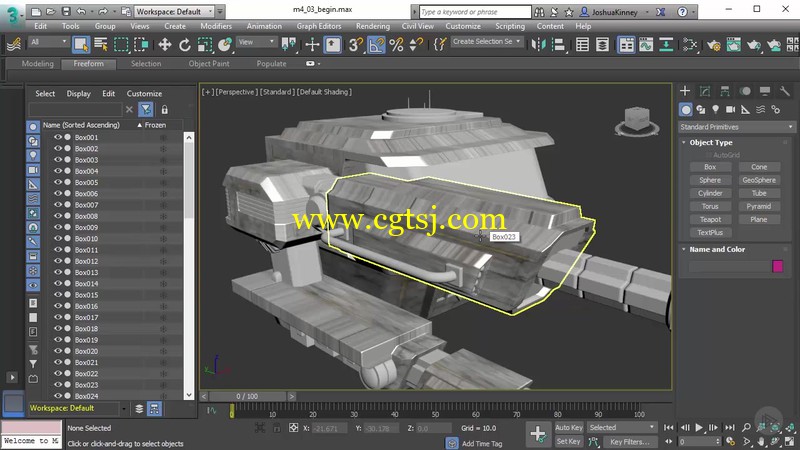800x450 pixels.
Task: Select the Move tool in the main toolbar
Action: [x=164, y=45]
